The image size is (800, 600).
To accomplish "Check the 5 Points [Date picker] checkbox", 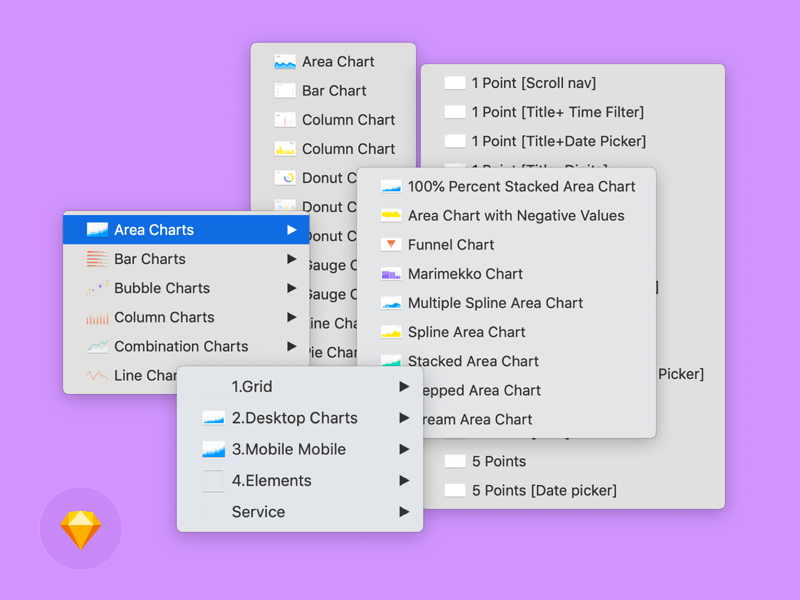I will coord(455,490).
